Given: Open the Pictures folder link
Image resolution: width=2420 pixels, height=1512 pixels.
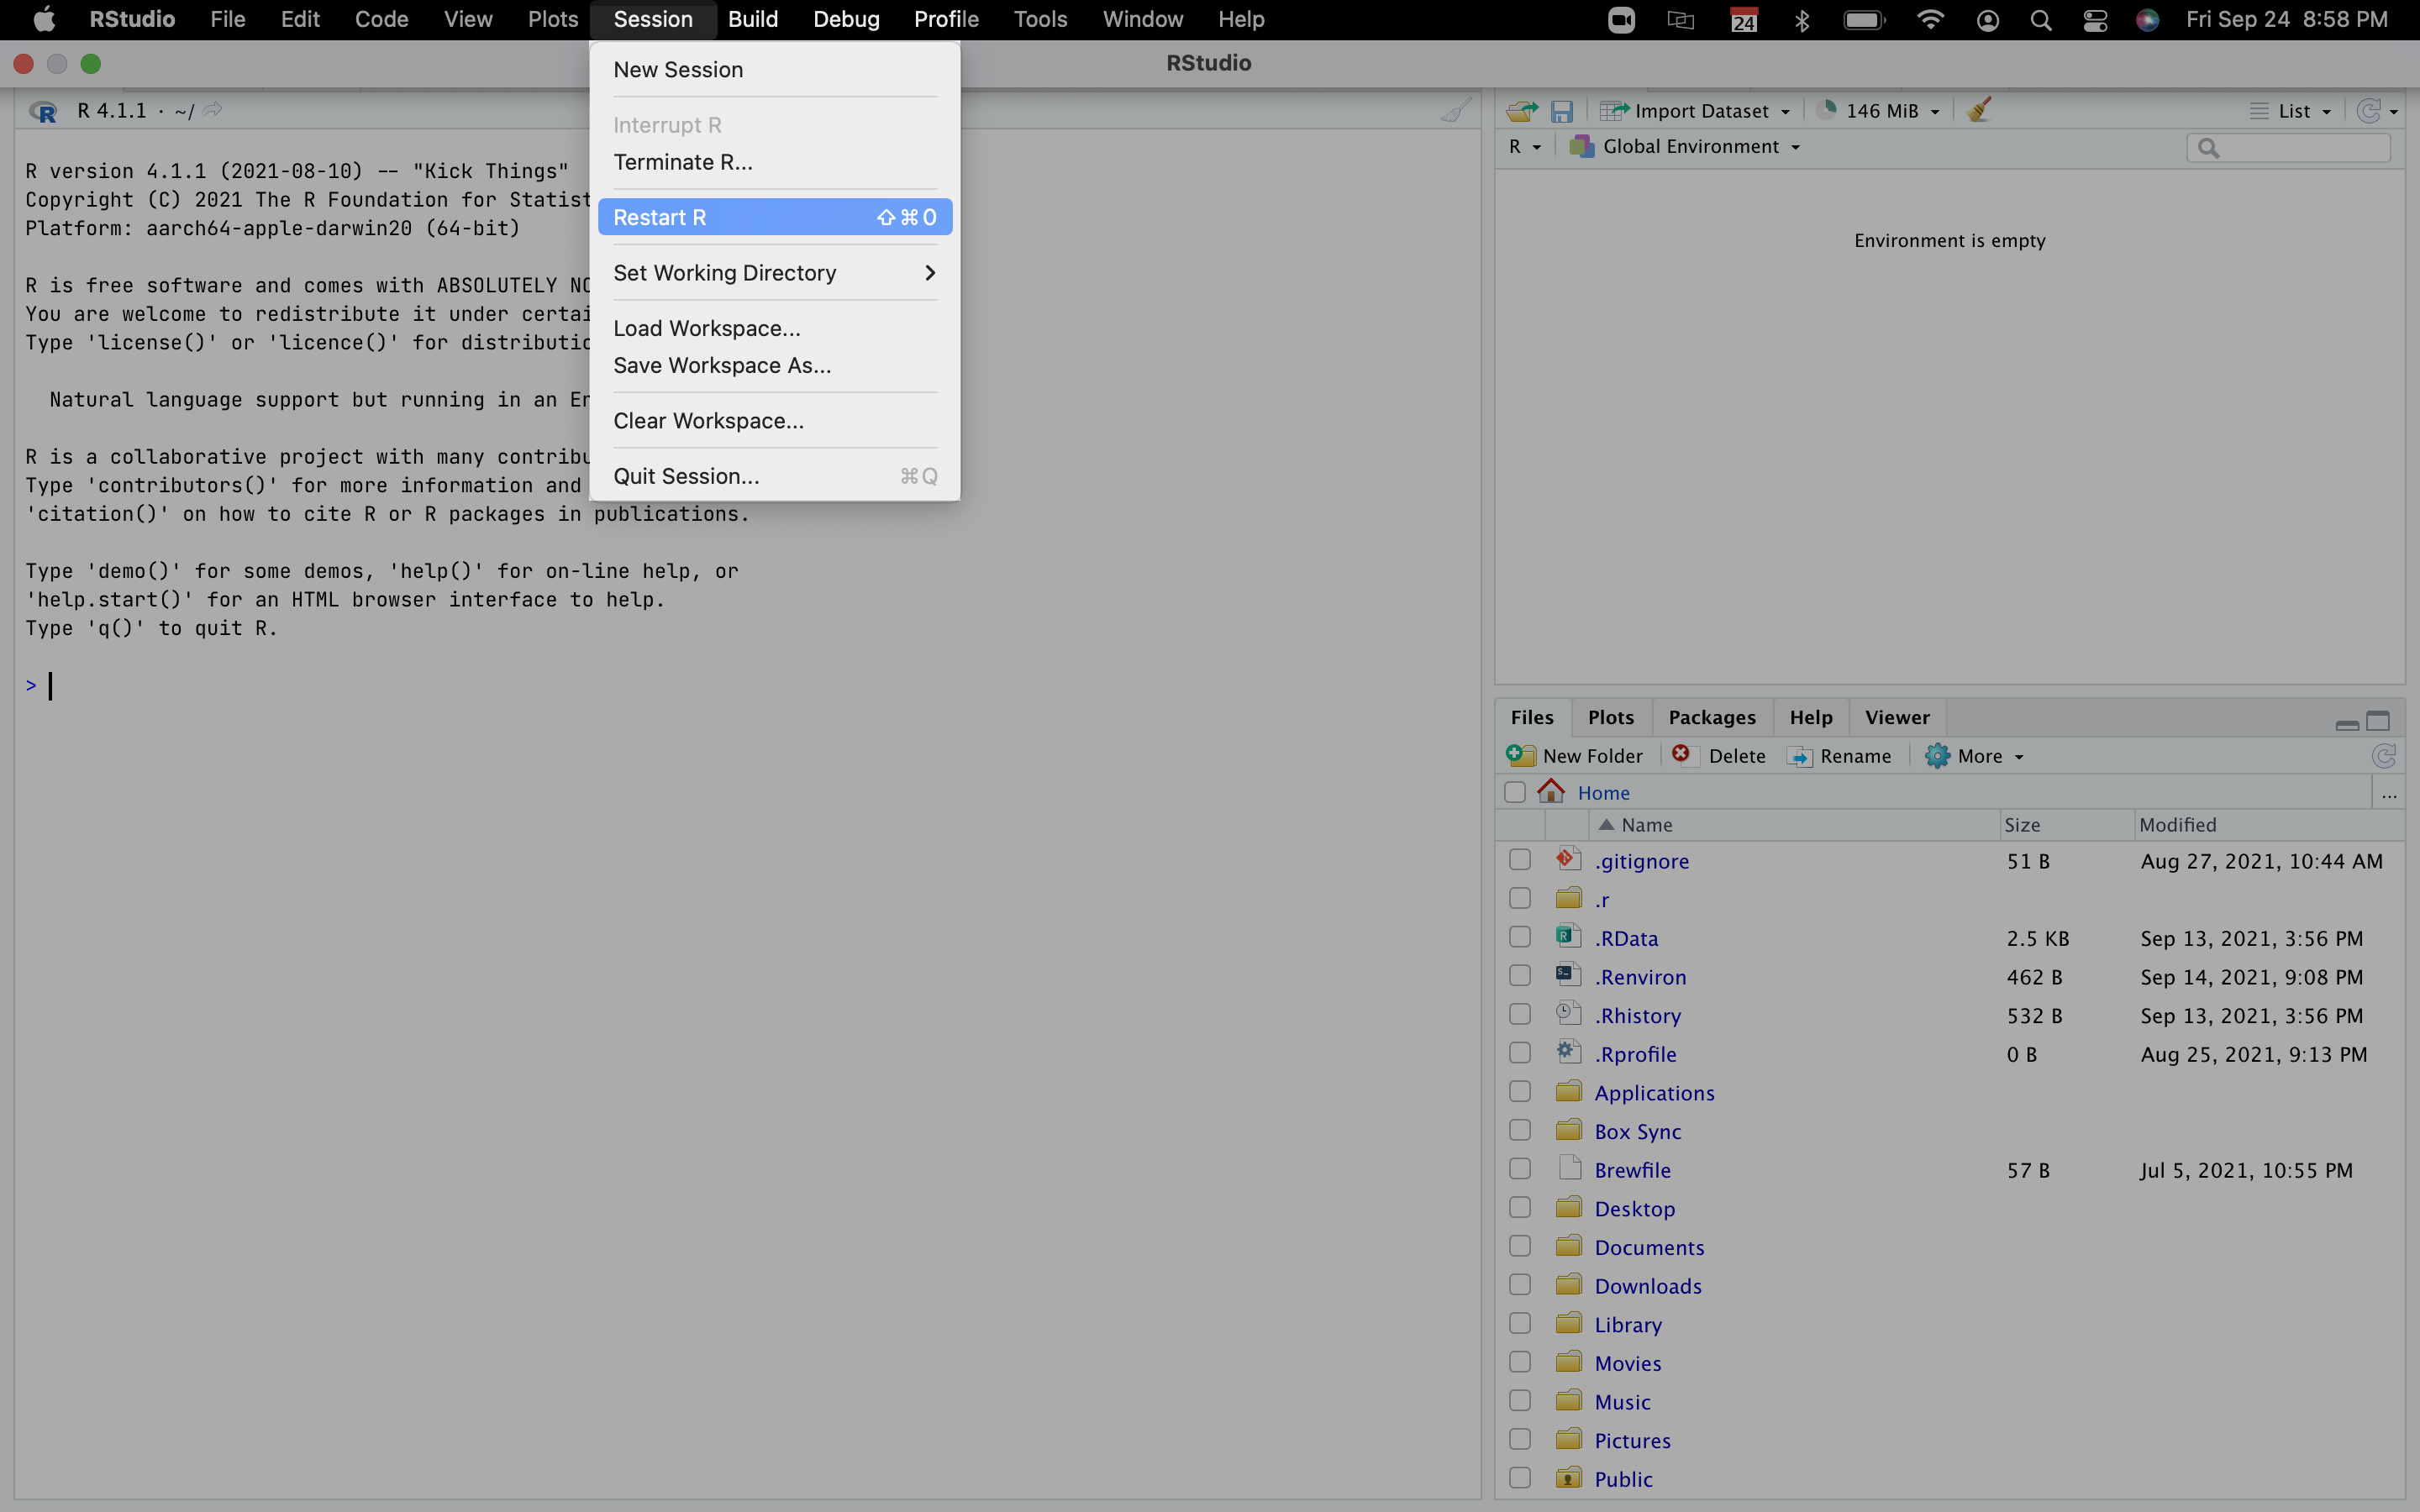Looking at the screenshot, I should [1632, 1440].
